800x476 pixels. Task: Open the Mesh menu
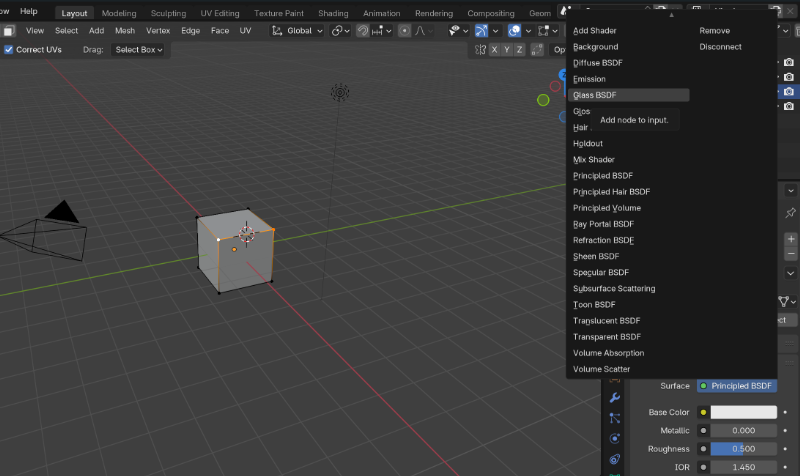125,31
